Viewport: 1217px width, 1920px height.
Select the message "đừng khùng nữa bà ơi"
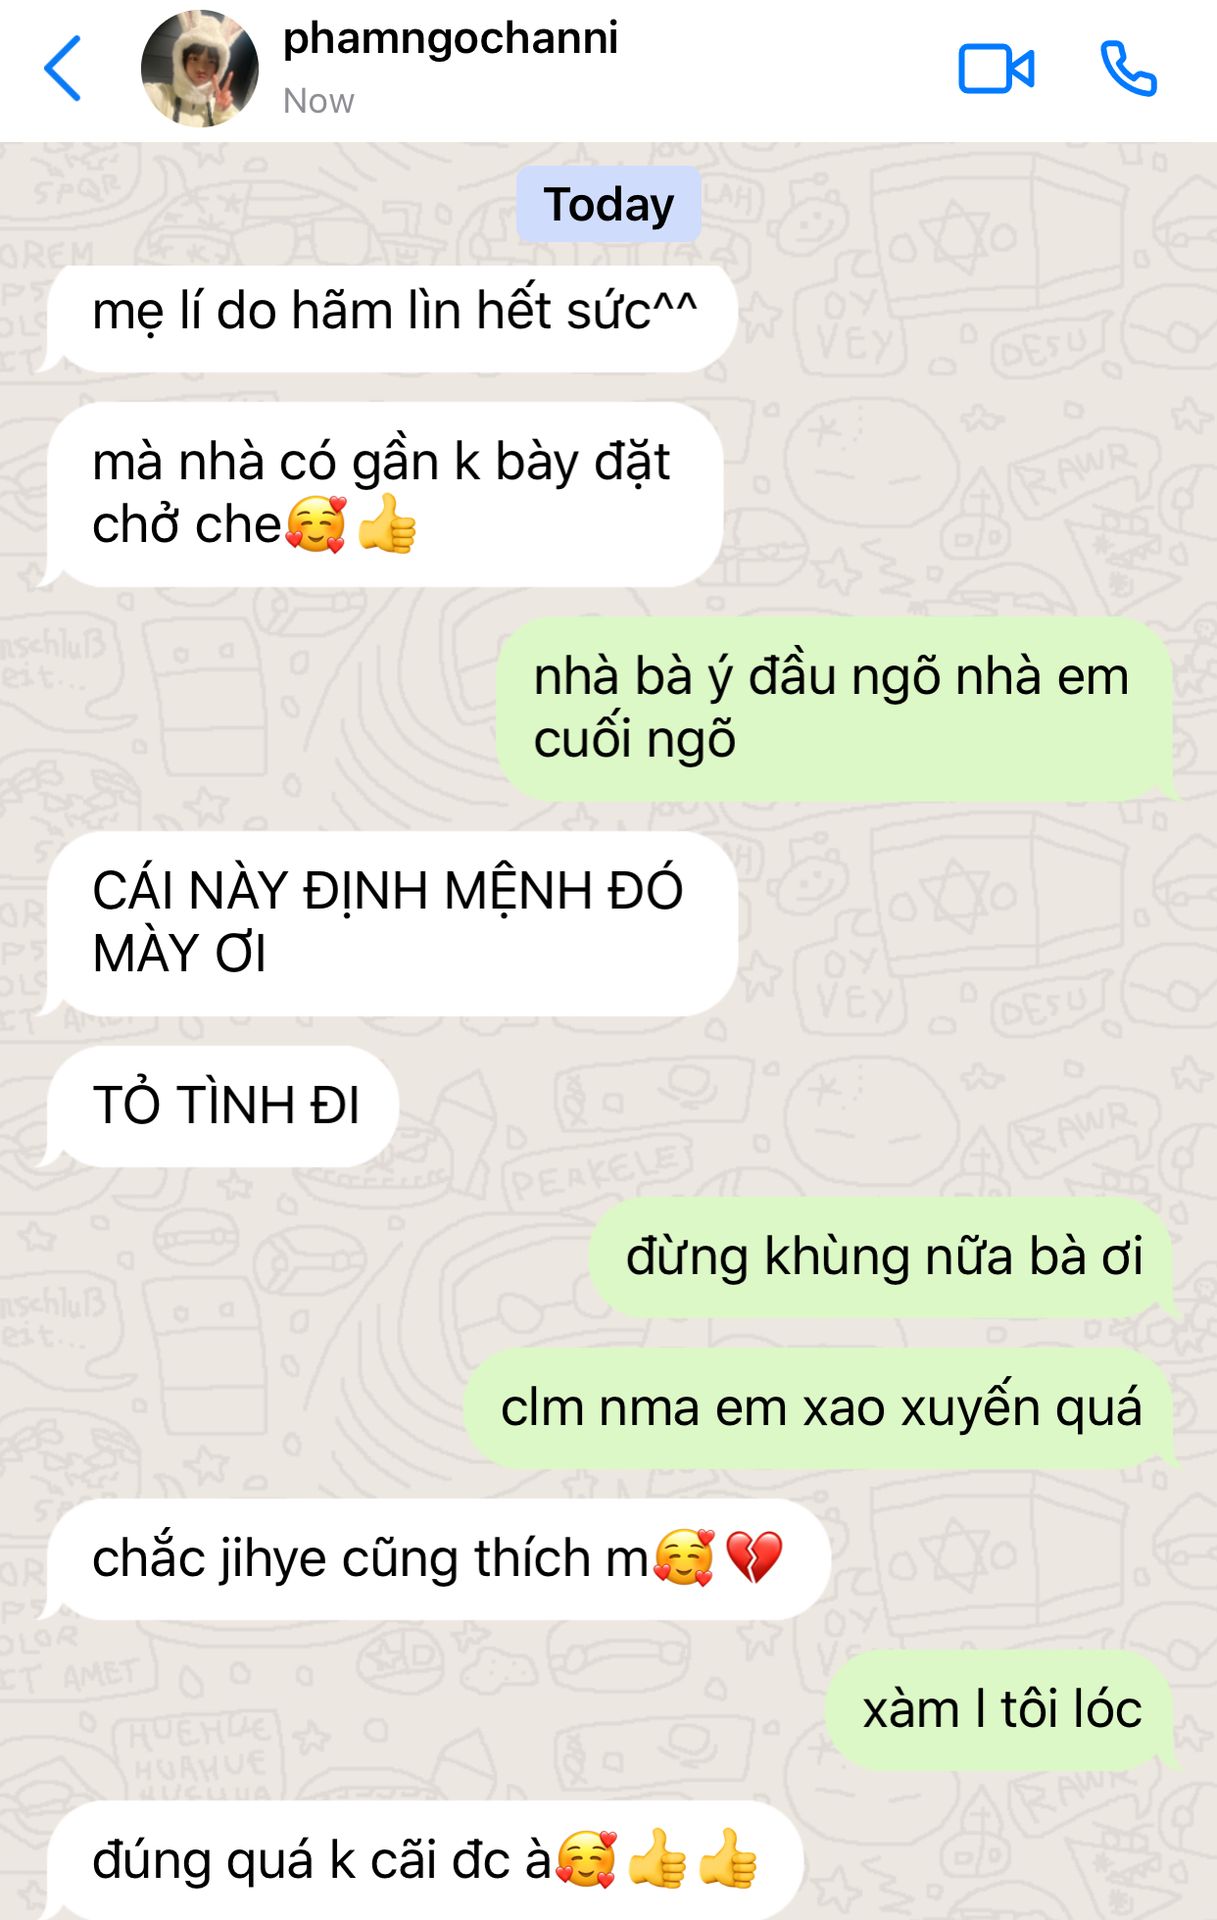[x=881, y=1257]
